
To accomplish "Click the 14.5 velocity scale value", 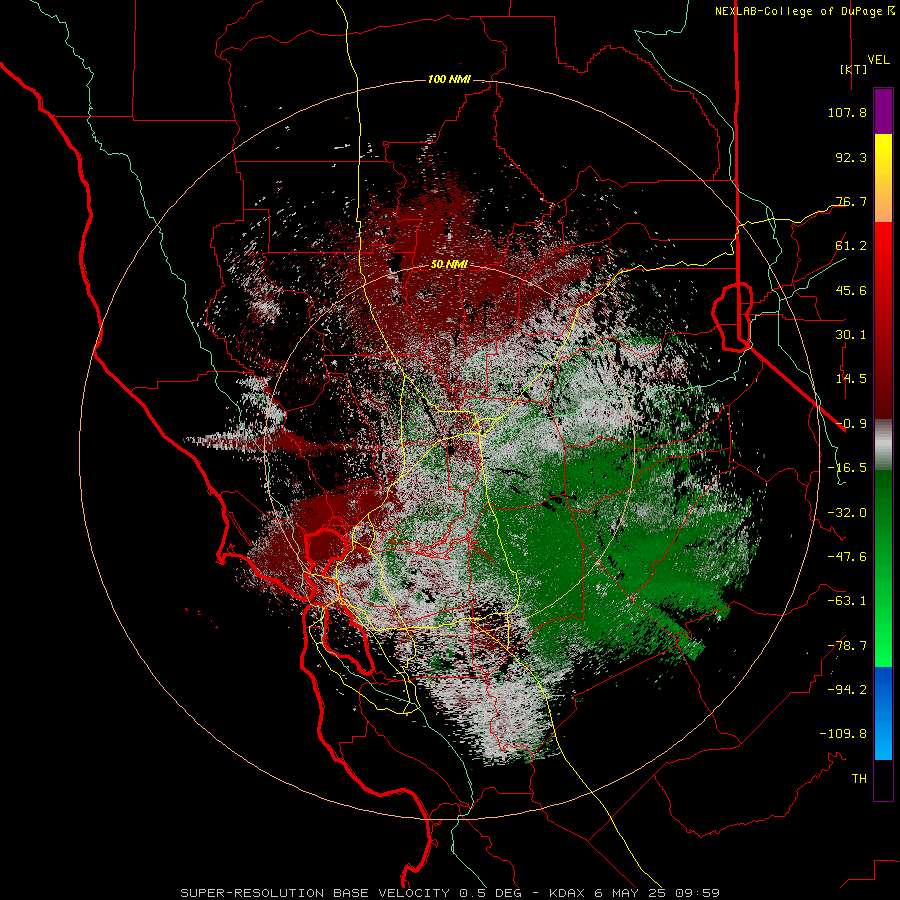I will [851, 379].
